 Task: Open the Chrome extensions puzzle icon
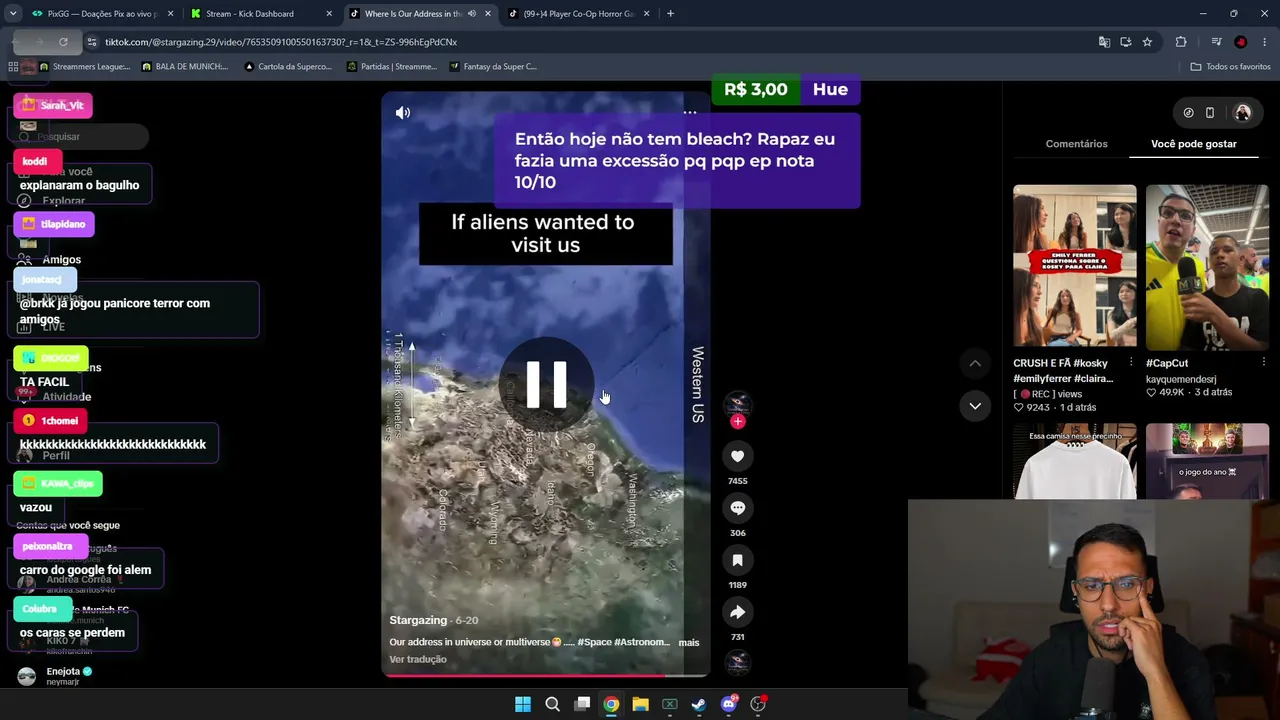click(x=1181, y=42)
